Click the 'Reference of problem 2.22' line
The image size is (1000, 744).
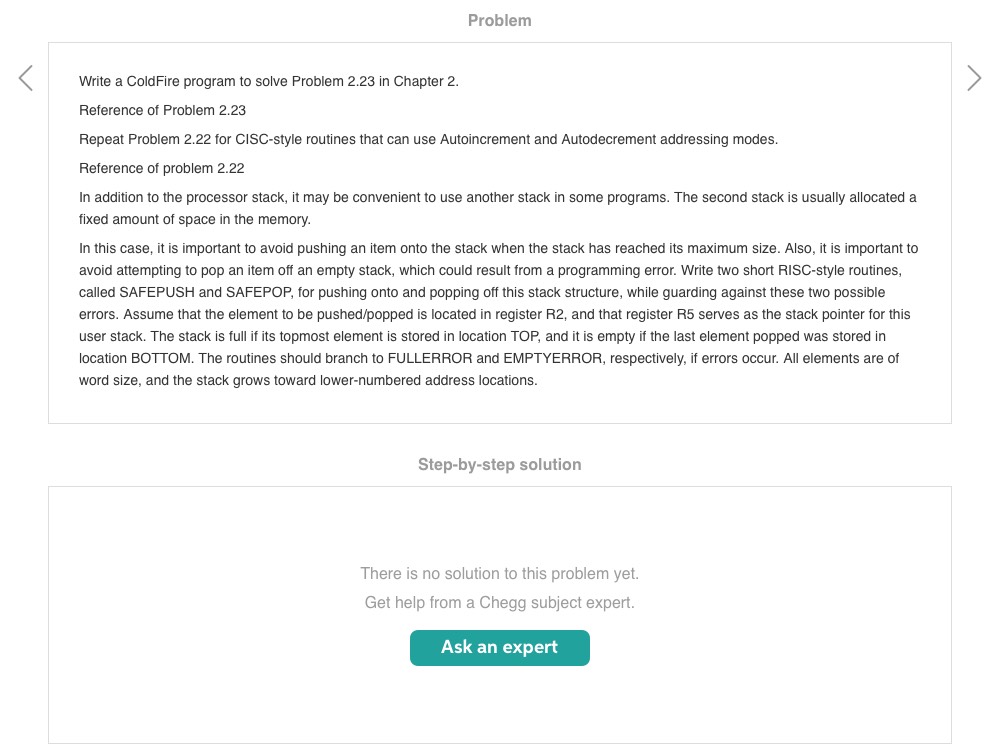(162, 168)
